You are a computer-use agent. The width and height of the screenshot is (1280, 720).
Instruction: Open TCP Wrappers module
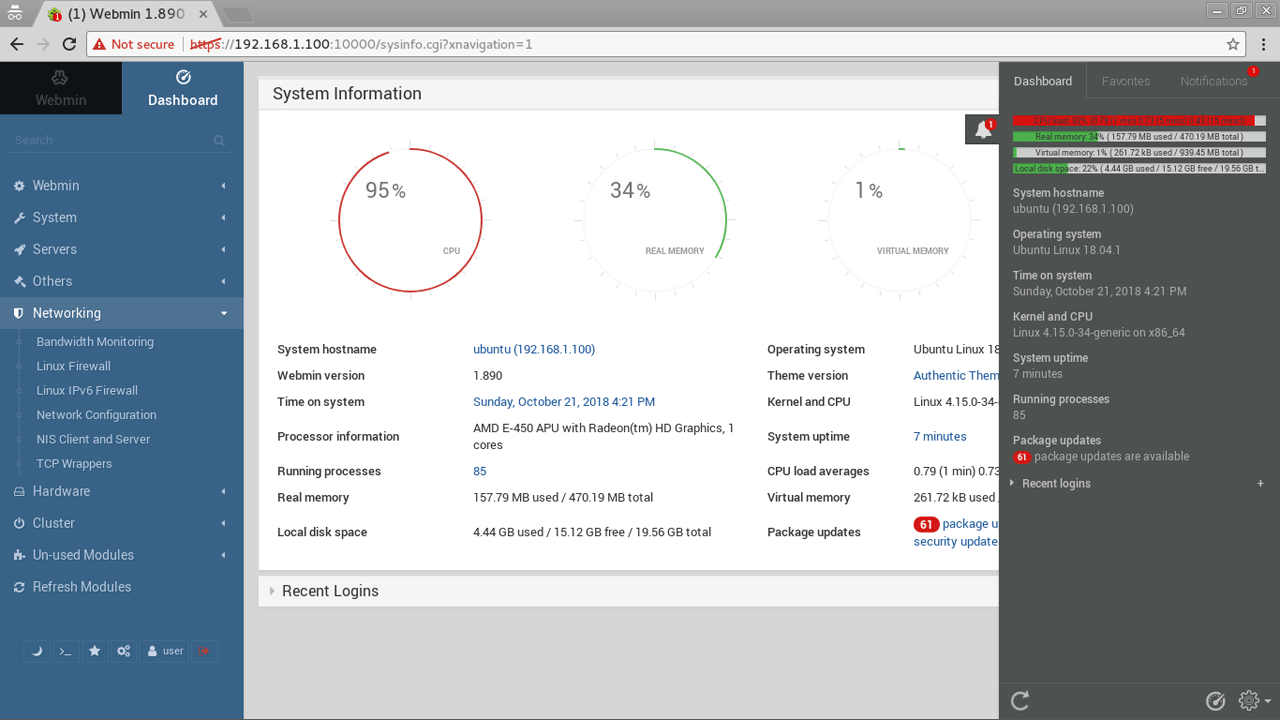click(x=74, y=464)
